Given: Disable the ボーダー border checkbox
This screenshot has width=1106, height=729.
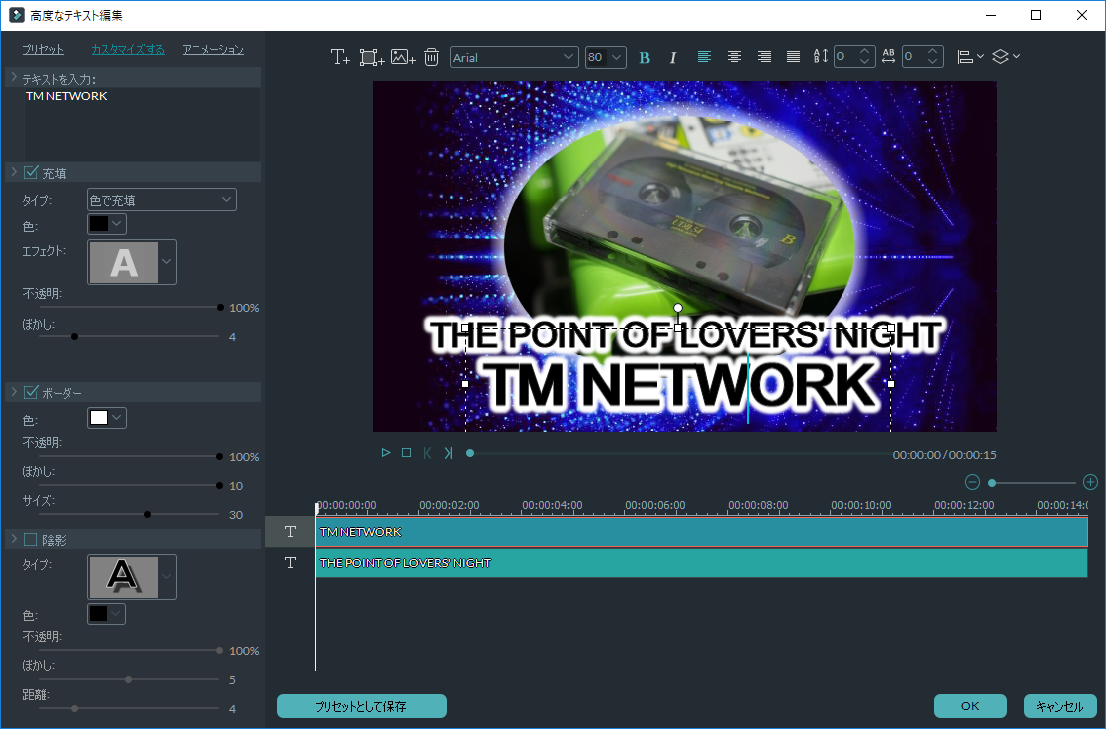Looking at the screenshot, I should (x=31, y=392).
